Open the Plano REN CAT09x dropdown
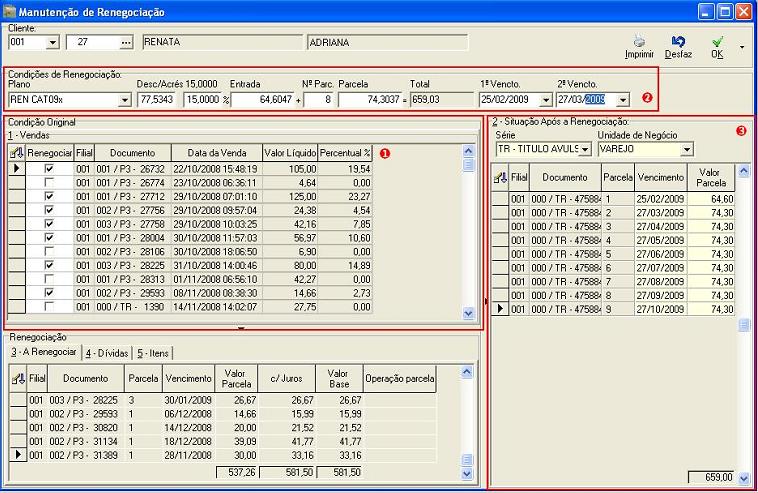758x493 pixels. click(124, 100)
